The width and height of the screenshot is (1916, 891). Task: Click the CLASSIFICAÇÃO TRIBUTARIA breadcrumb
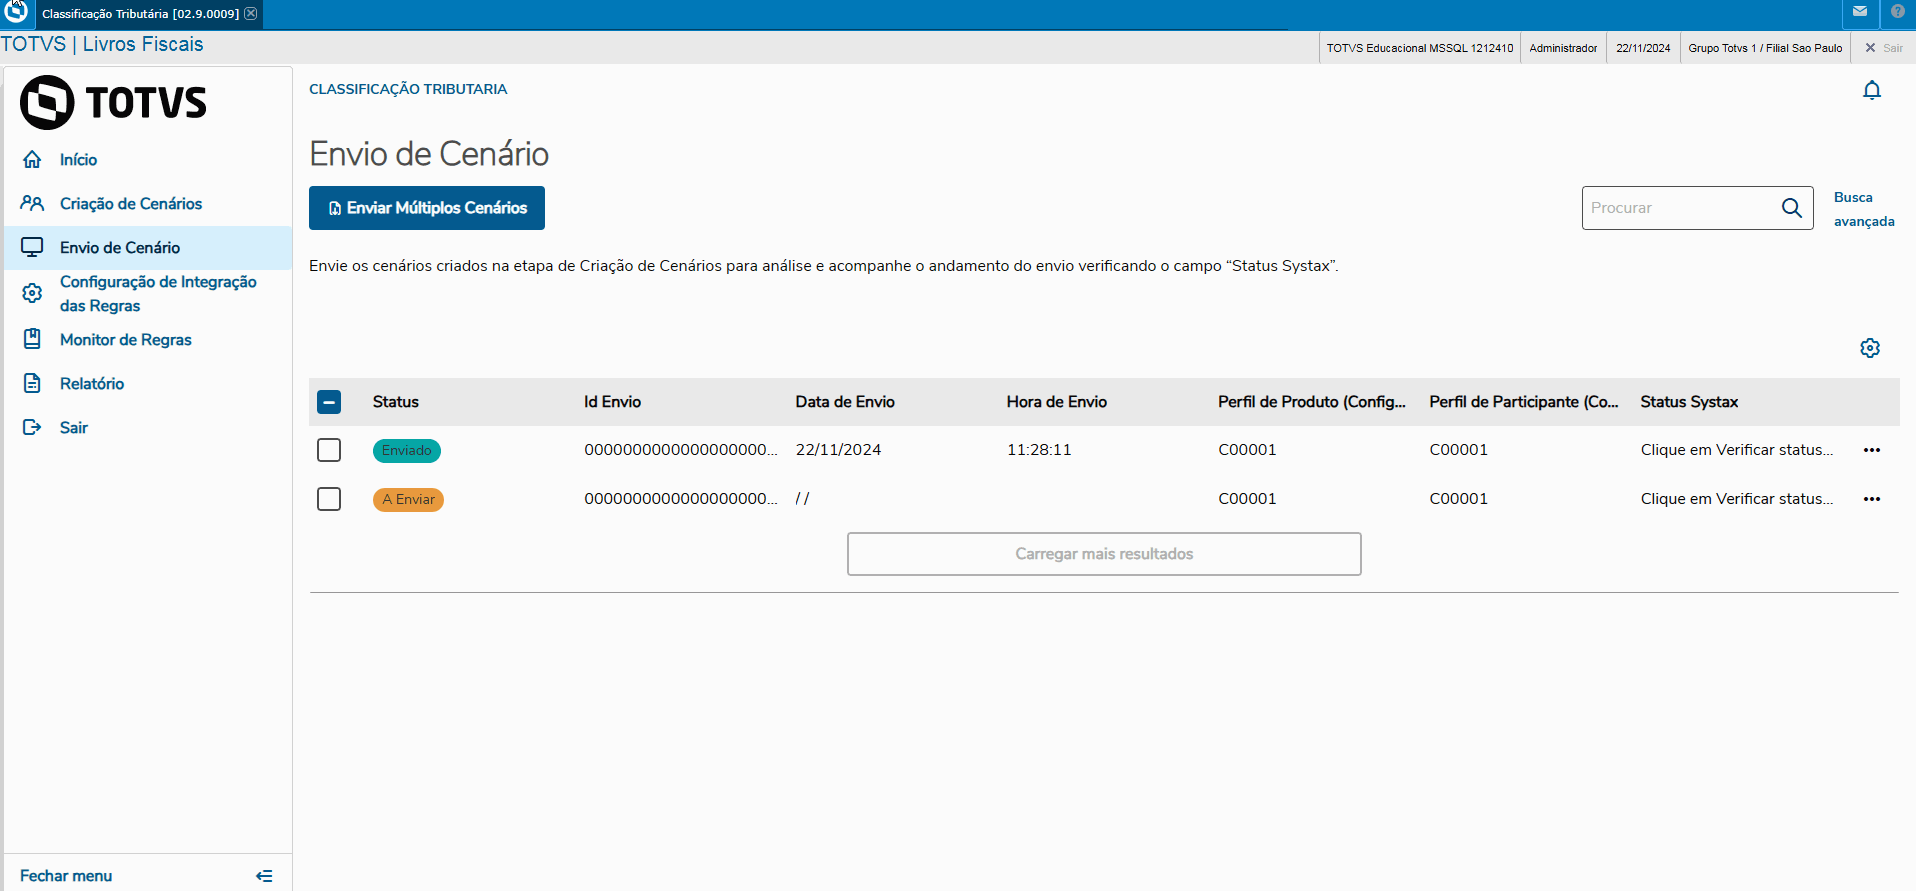click(408, 89)
